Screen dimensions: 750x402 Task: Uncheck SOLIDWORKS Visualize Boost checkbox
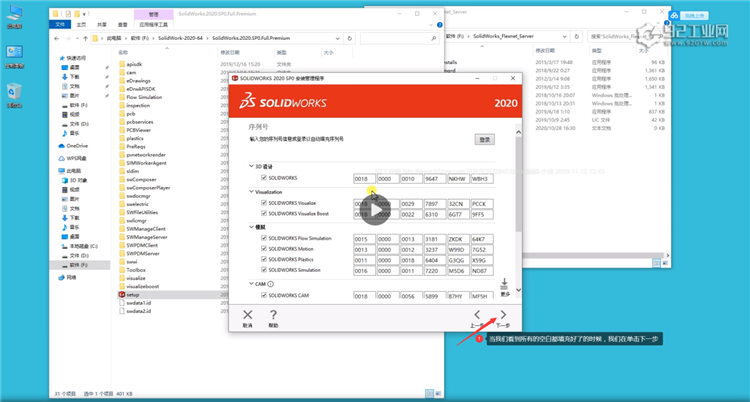pyautogui.click(x=264, y=213)
